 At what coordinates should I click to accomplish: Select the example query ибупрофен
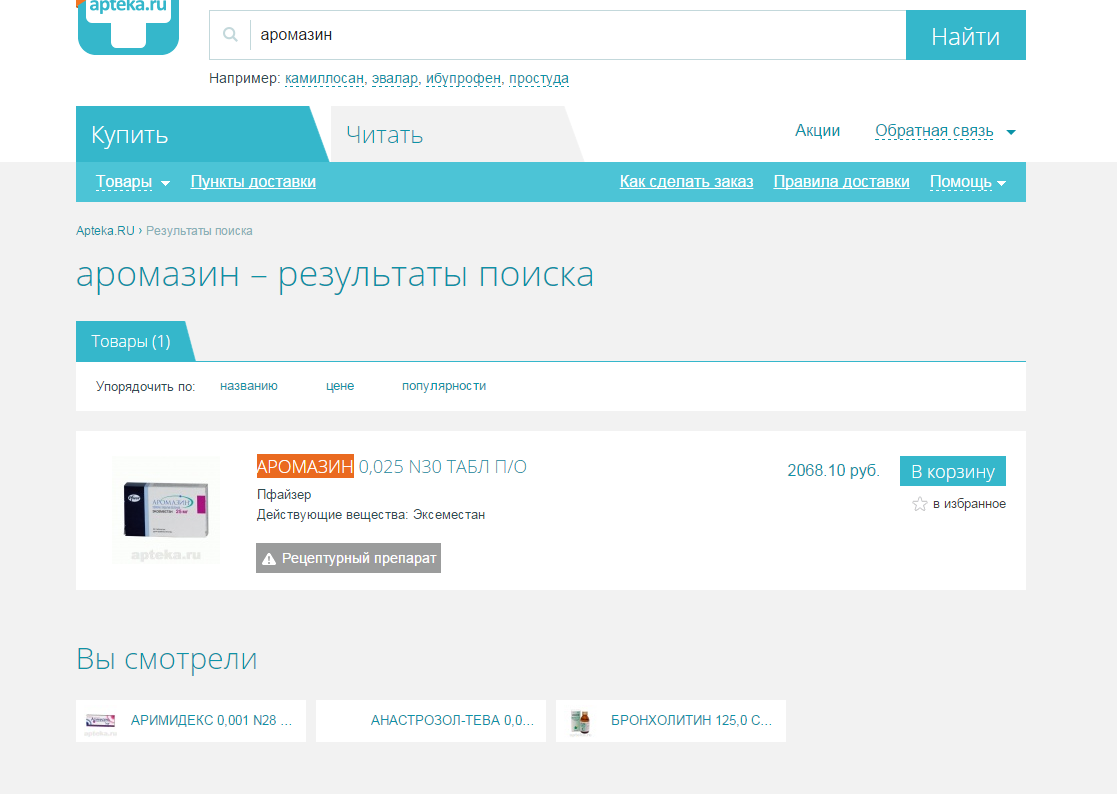(463, 78)
